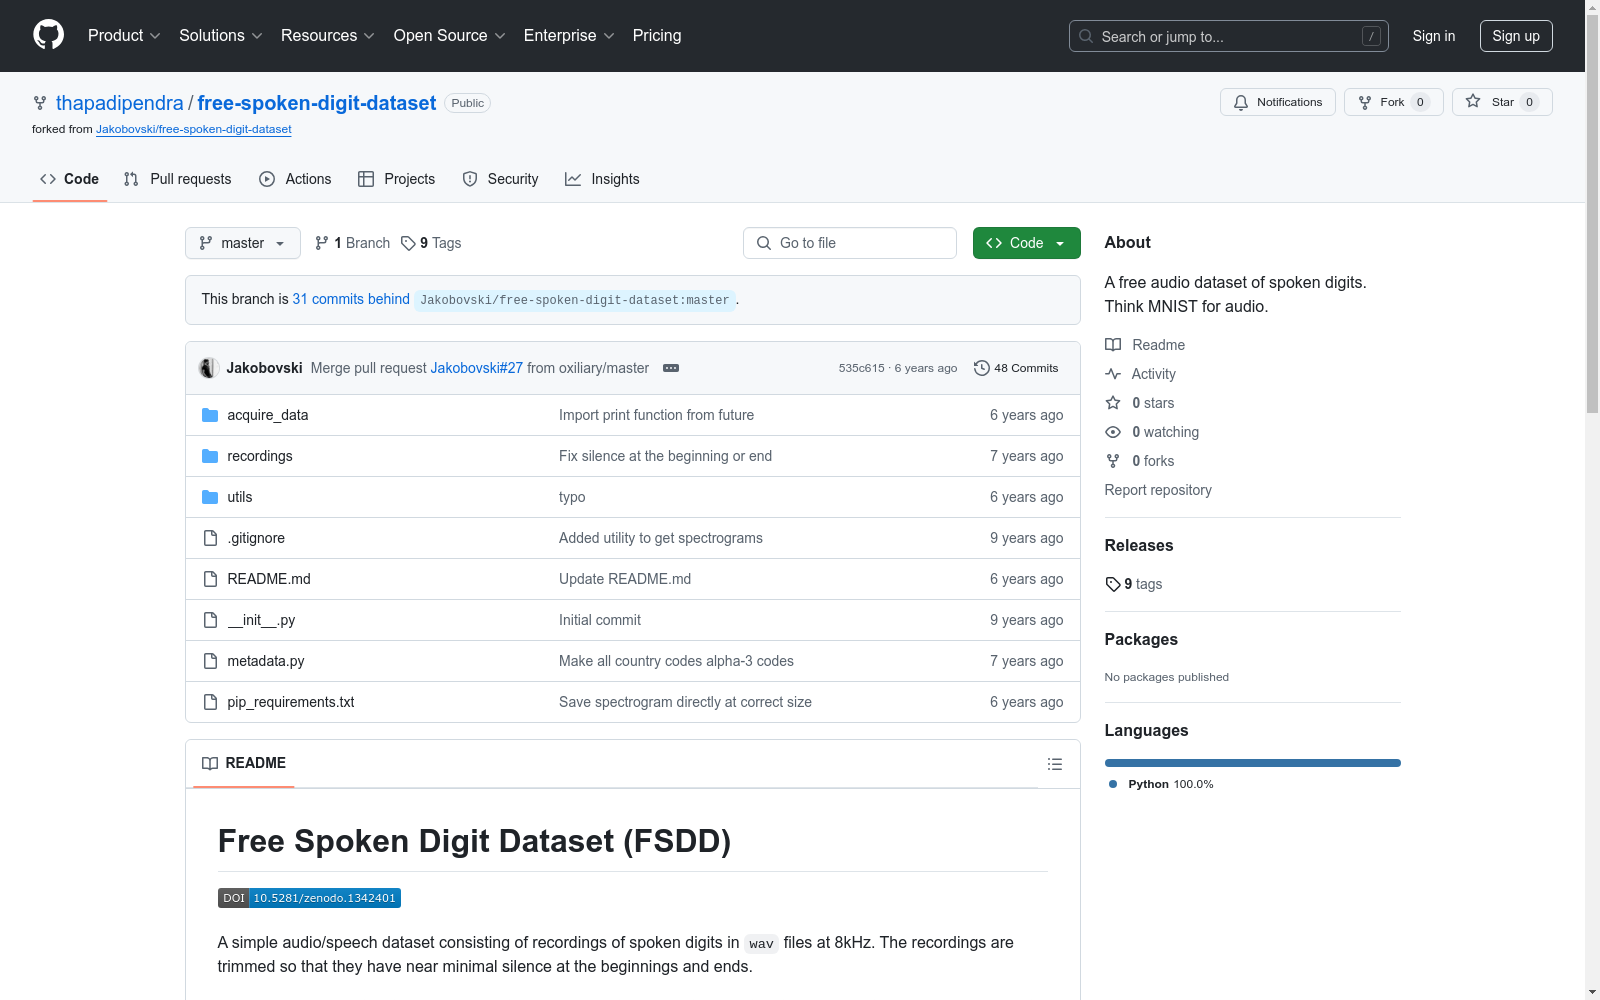Switch to the Pull requests tab
This screenshot has width=1600, height=1000.
tap(178, 179)
